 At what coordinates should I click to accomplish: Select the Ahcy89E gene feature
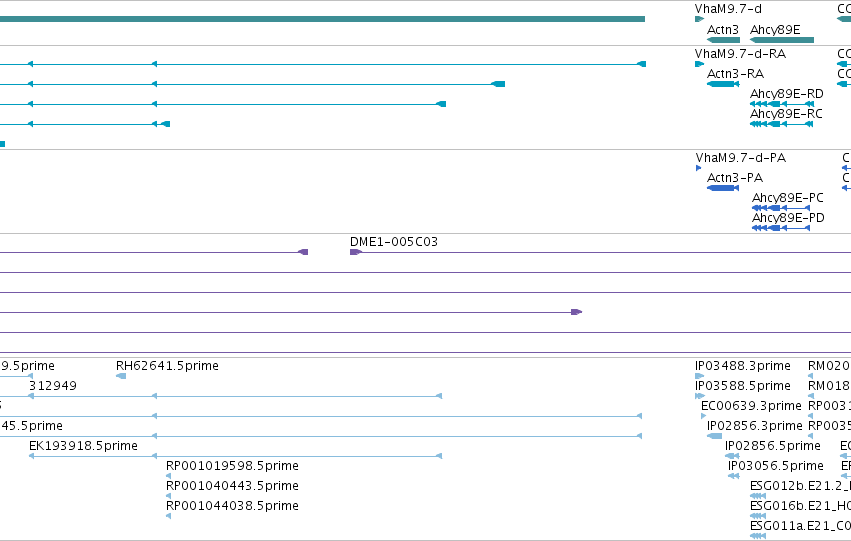782,40
